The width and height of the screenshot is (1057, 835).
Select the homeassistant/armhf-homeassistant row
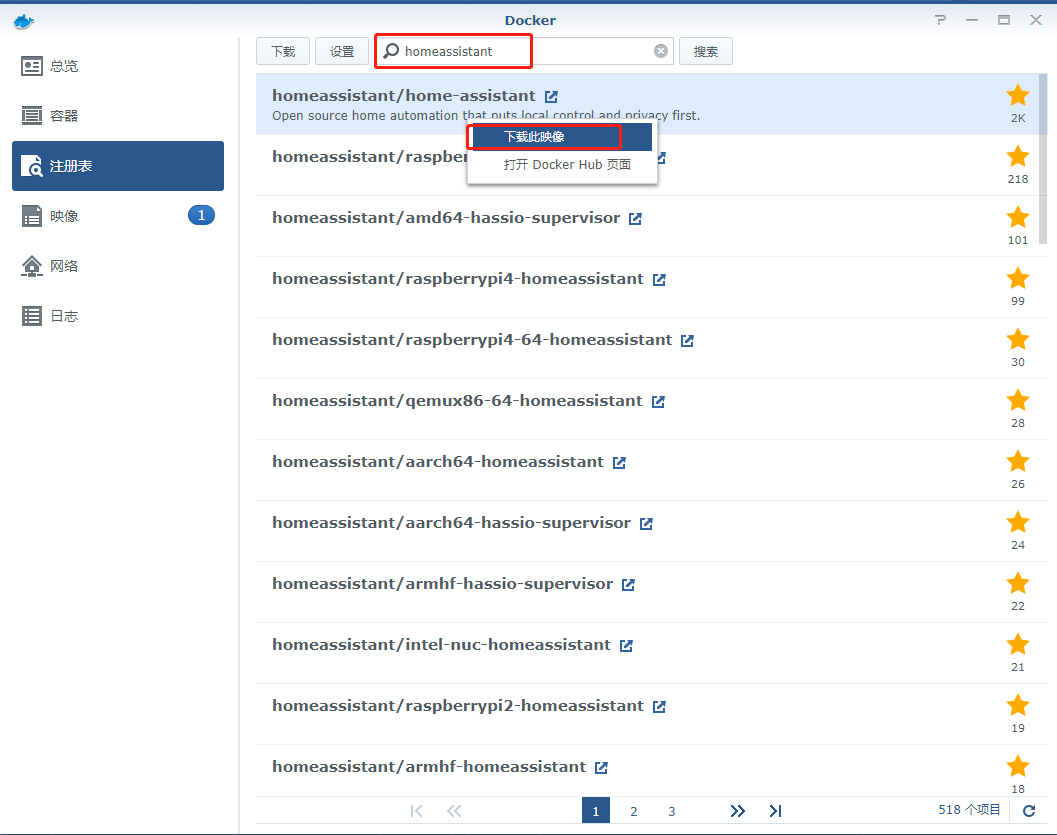point(648,770)
